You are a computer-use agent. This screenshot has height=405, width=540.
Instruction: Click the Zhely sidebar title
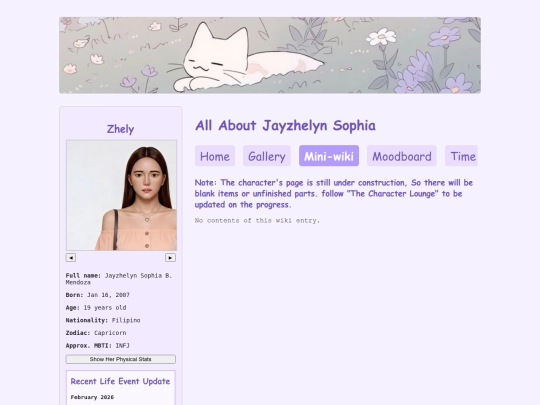(121, 129)
